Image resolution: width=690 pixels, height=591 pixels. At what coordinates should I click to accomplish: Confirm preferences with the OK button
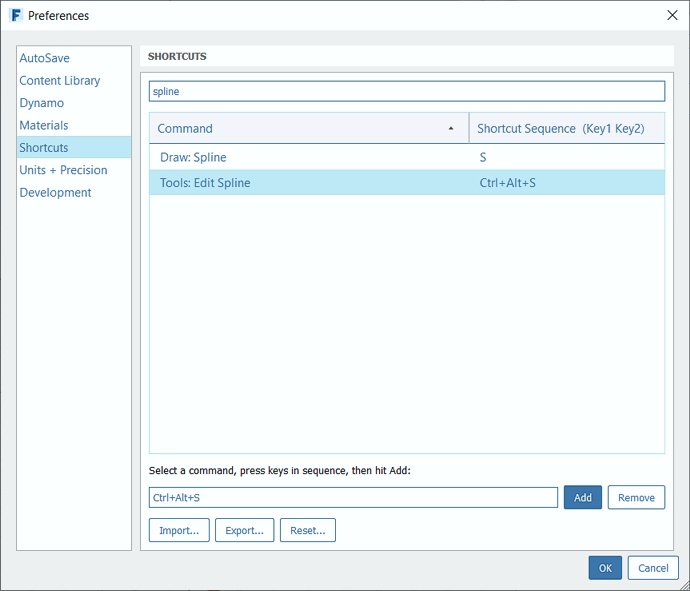pyautogui.click(x=605, y=567)
